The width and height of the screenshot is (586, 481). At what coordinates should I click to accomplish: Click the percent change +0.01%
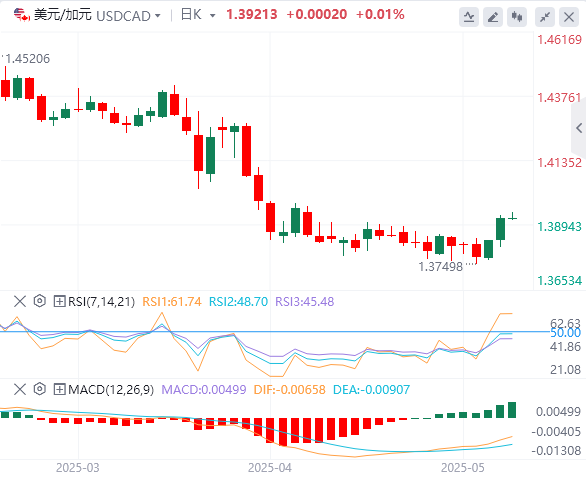380,15
